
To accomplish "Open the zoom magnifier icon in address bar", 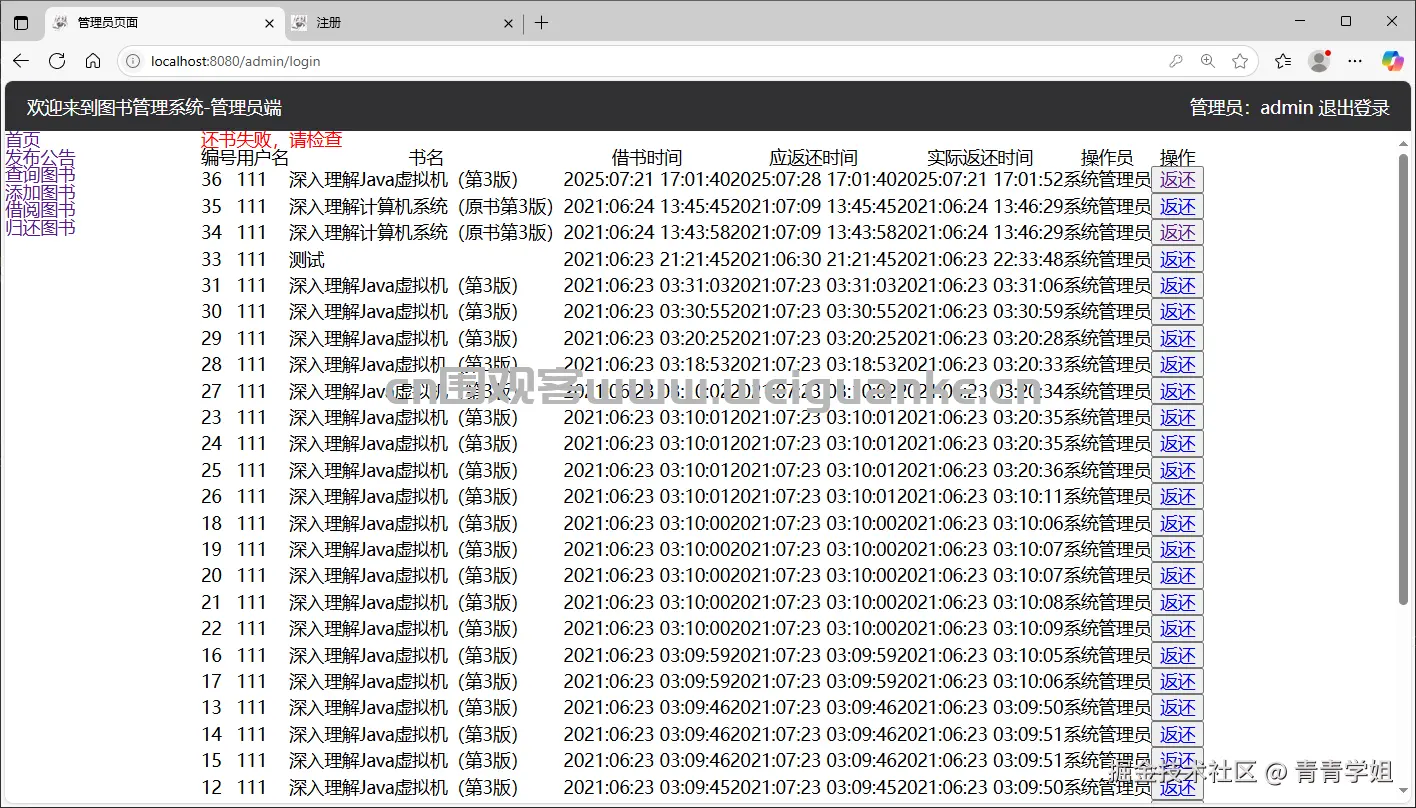I will pos(1208,61).
